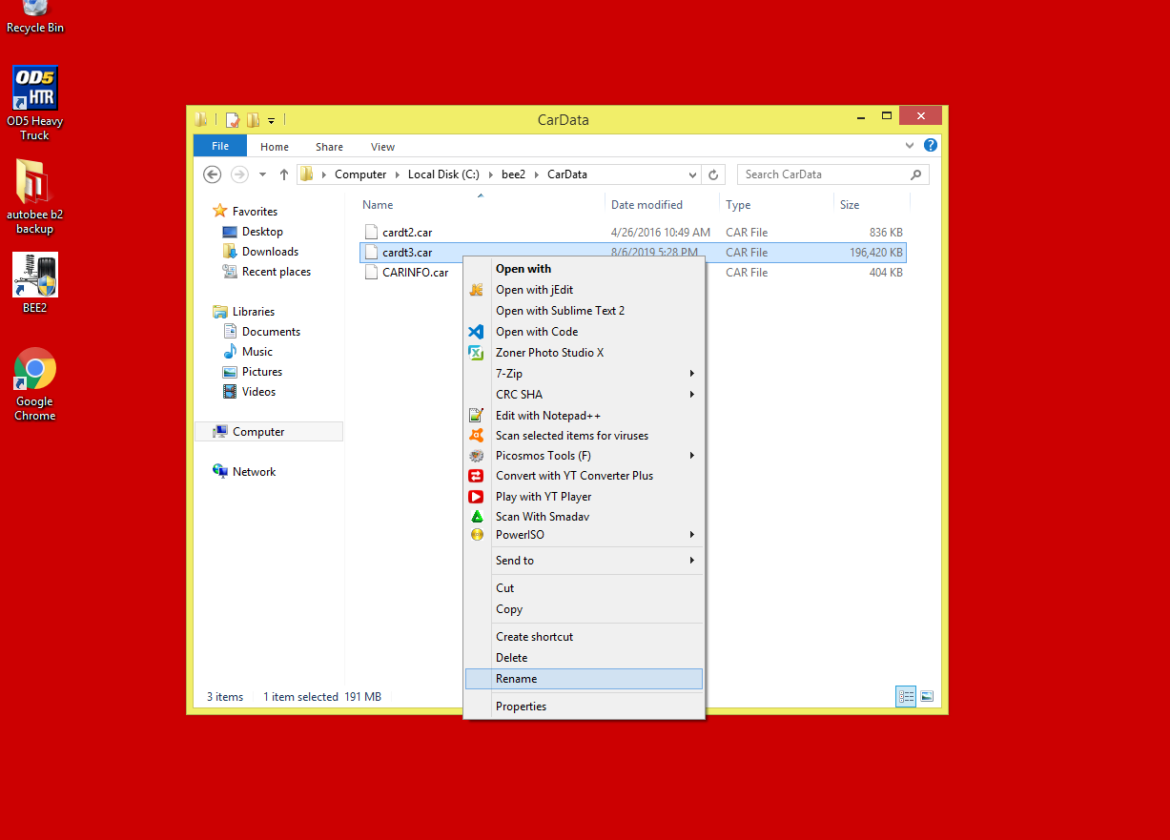Click the Up arrow navigation button
This screenshot has height=840, width=1170.
pyautogui.click(x=284, y=174)
